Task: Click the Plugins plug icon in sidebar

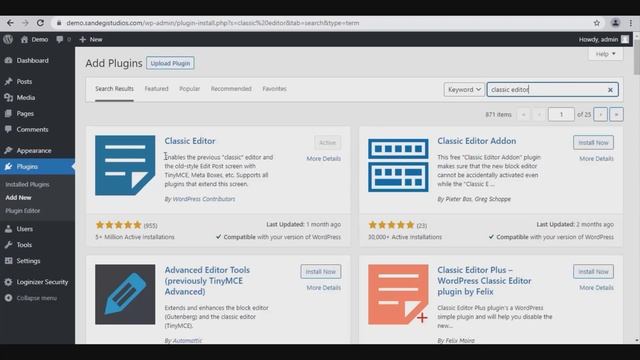Action: pos(8,167)
